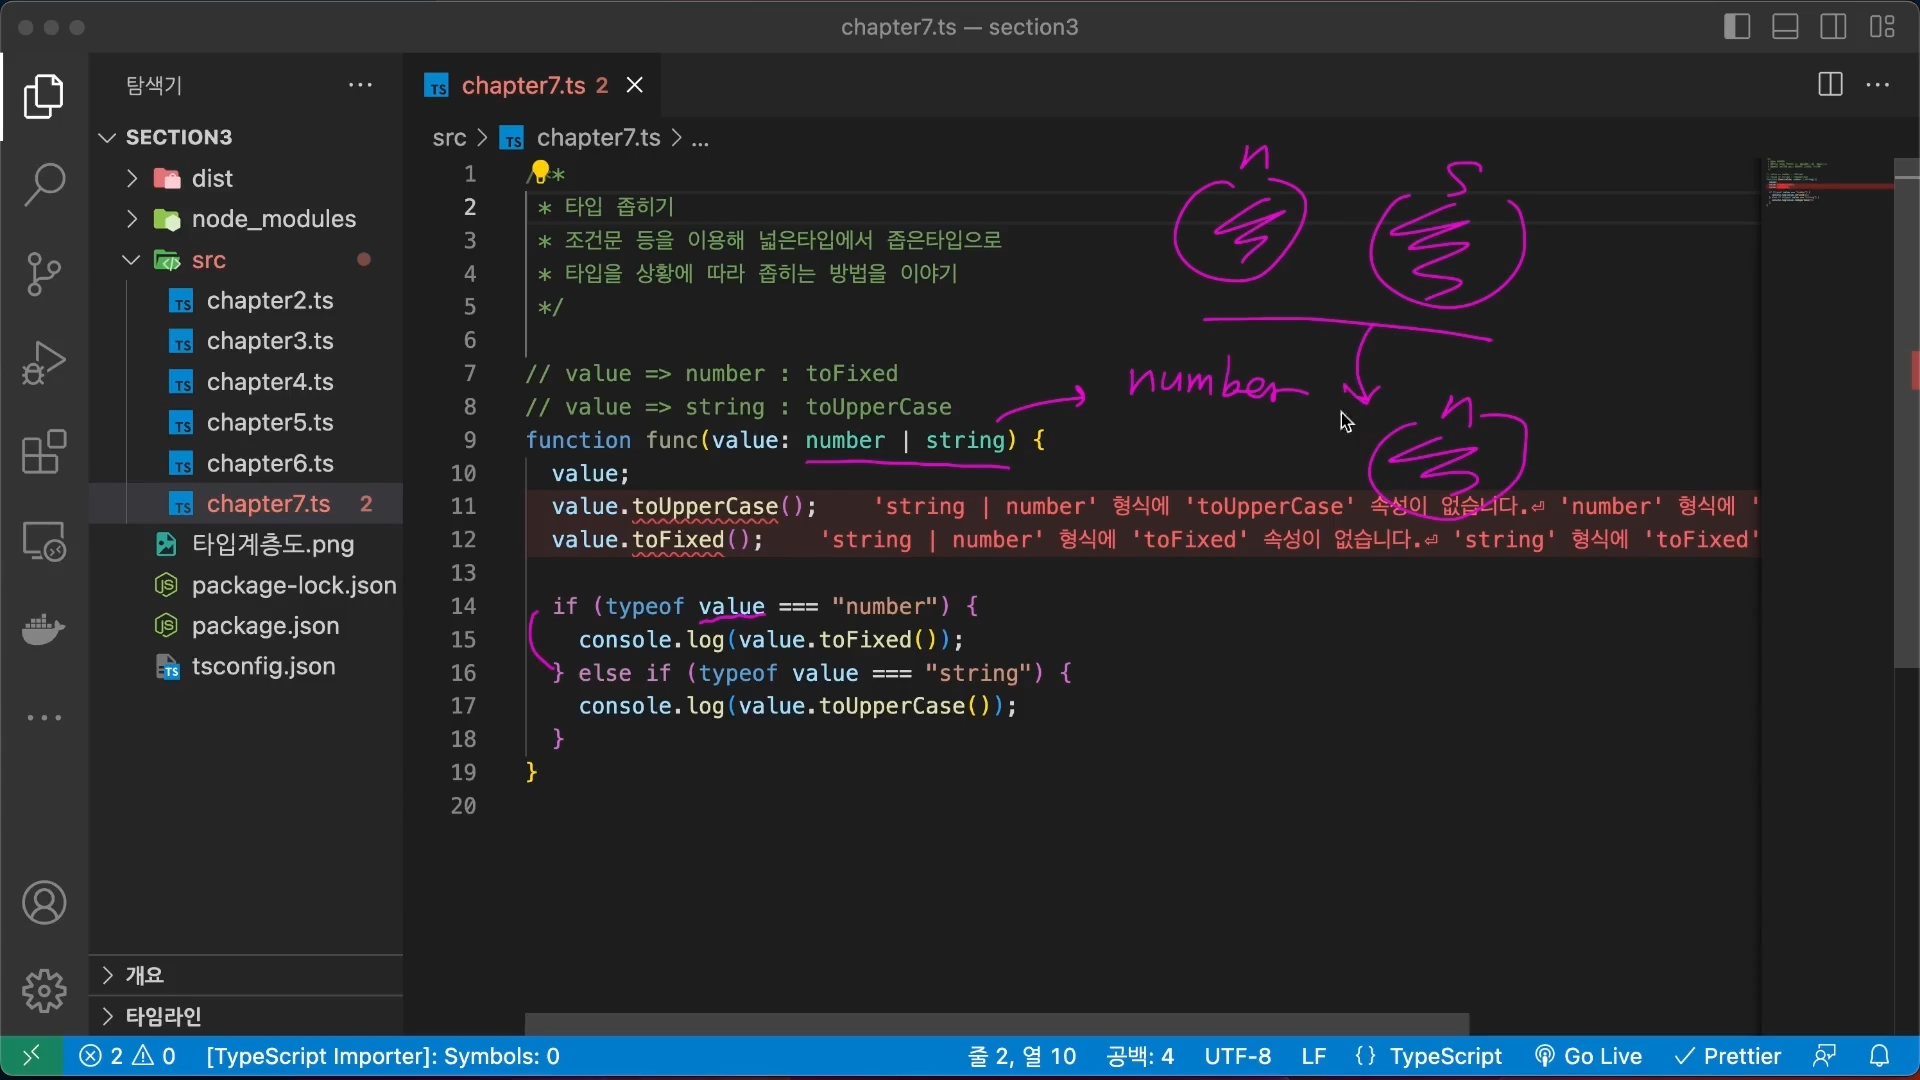This screenshot has height=1080, width=1920.
Task: Open the Extensions view
Action: click(44, 452)
